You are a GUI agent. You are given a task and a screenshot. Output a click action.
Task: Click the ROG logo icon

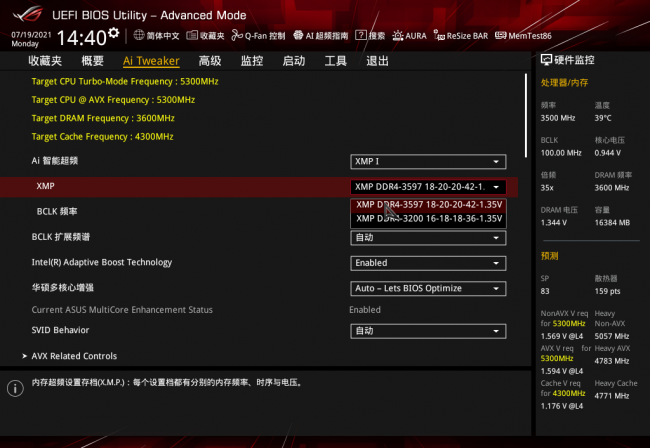(28, 14)
